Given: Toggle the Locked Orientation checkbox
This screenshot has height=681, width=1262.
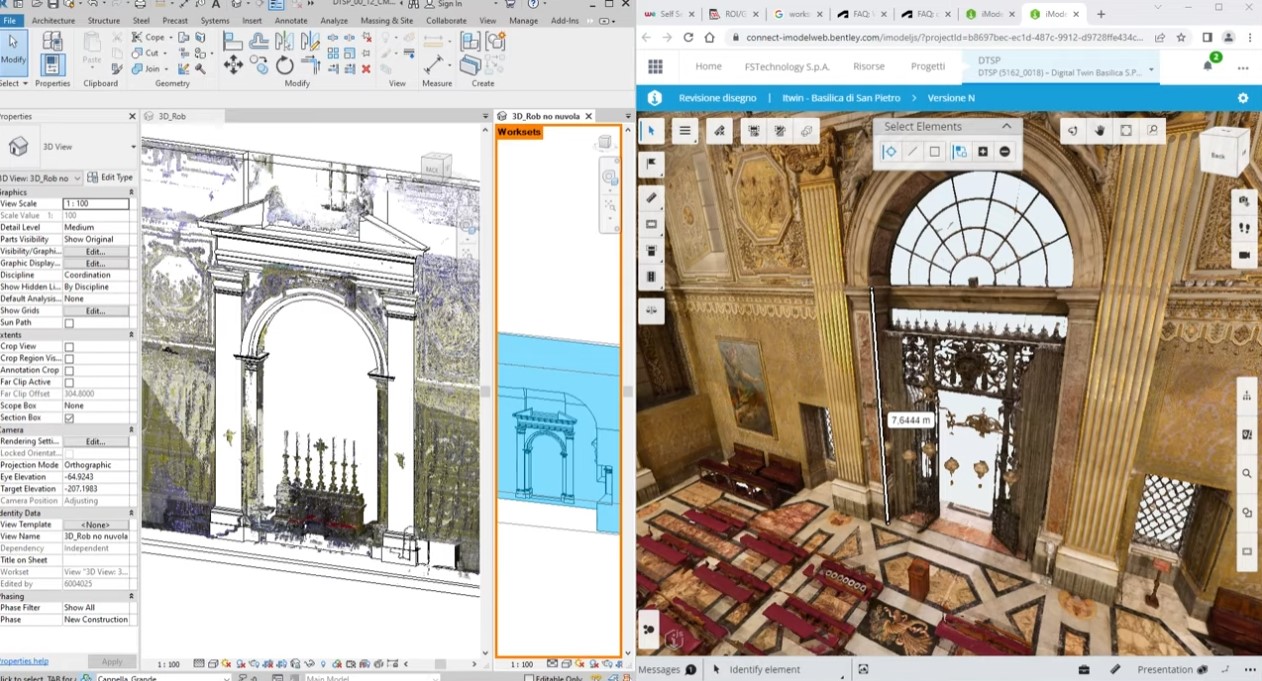Looking at the screenshot, I should tap(69, 454).
